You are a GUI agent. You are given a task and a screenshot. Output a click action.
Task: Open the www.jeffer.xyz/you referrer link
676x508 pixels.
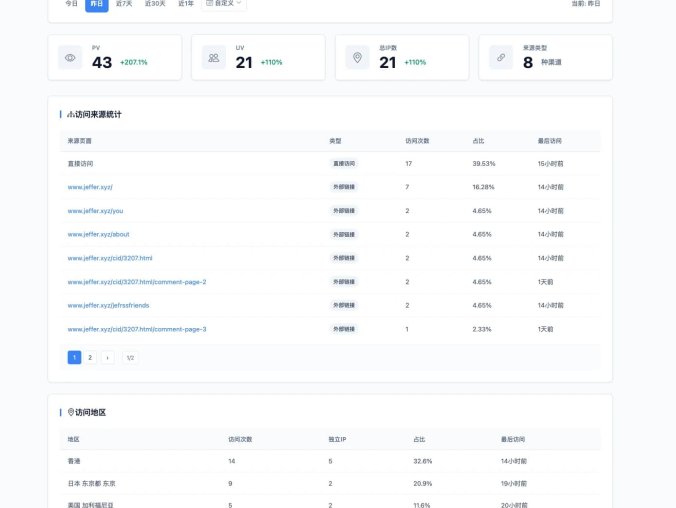[95, 211]
